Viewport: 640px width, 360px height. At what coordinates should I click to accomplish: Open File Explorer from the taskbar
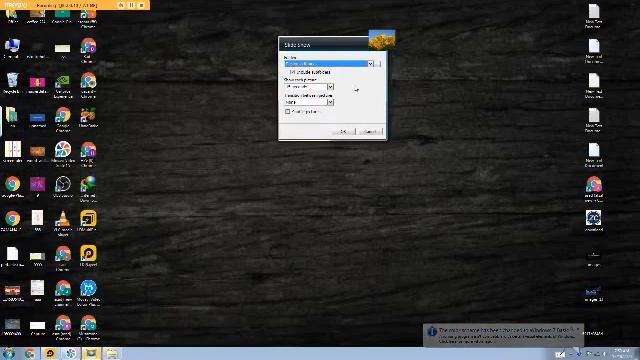click(x=112, y=353)
